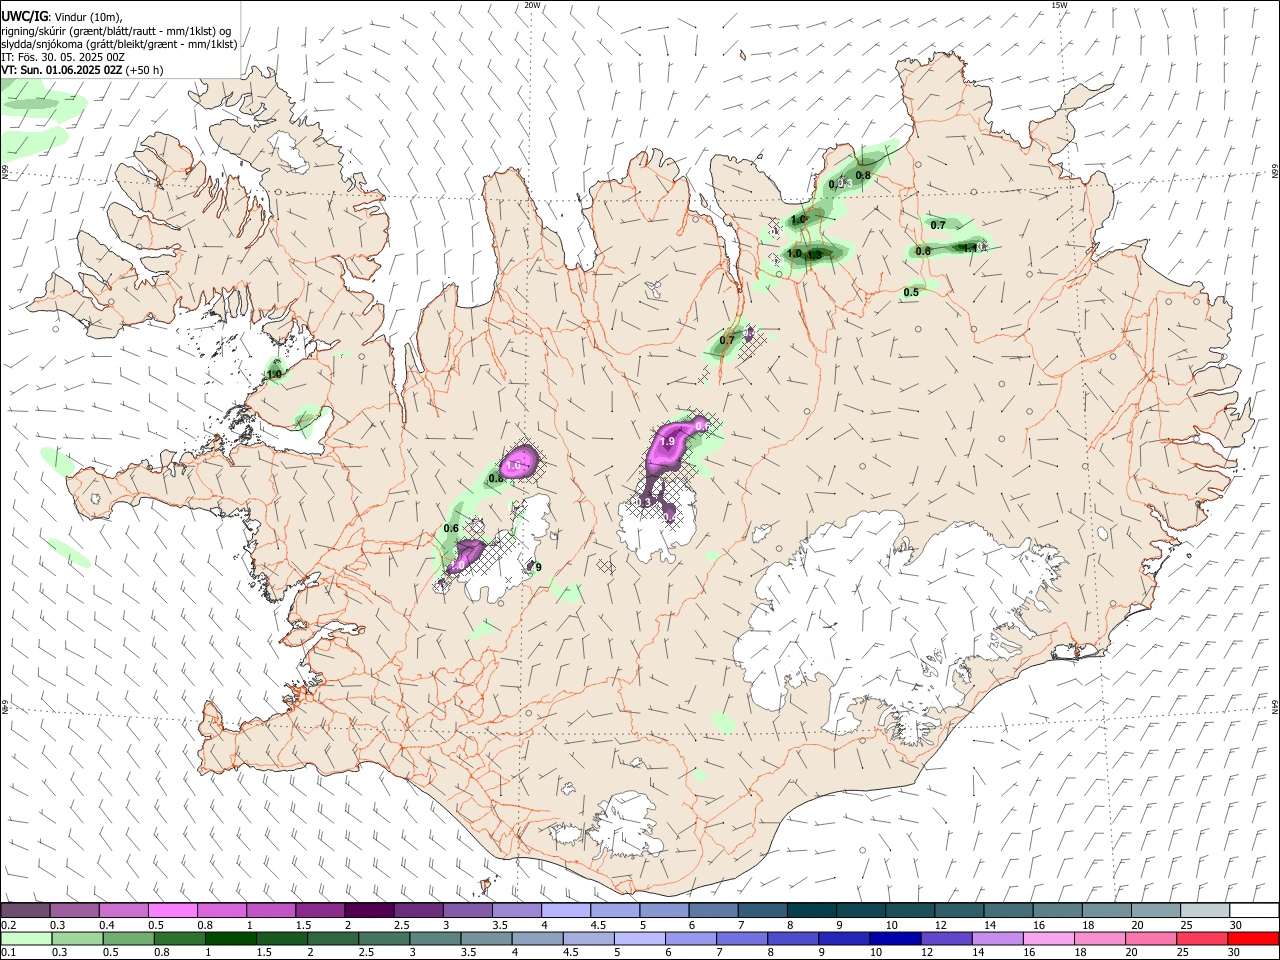Image resolution: width=1280 pixels, height=960 pixels.
Task: Click the '20W' longitude label
Action: (x=532, y=5)
